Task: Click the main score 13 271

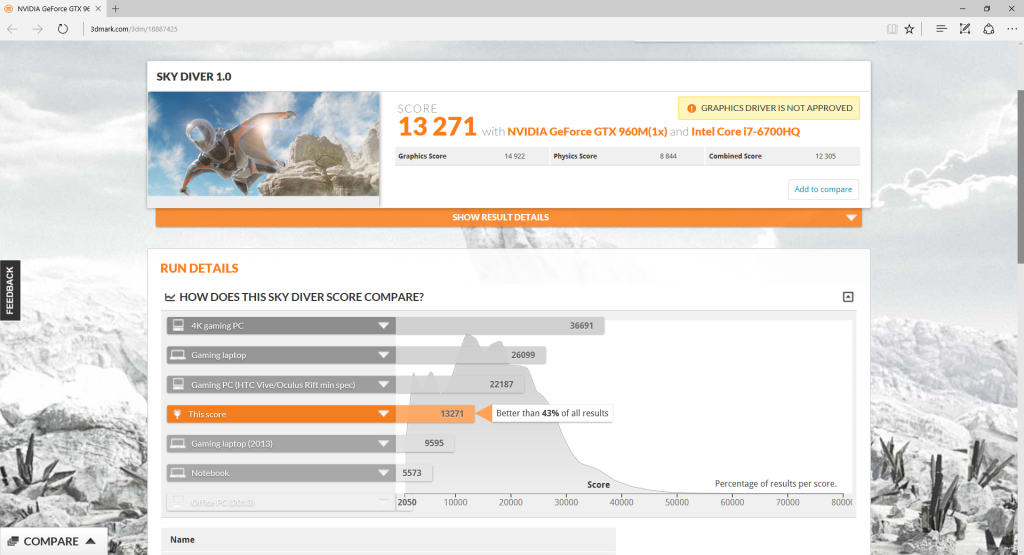Action: pyautogui.click(x=437, y=127)
